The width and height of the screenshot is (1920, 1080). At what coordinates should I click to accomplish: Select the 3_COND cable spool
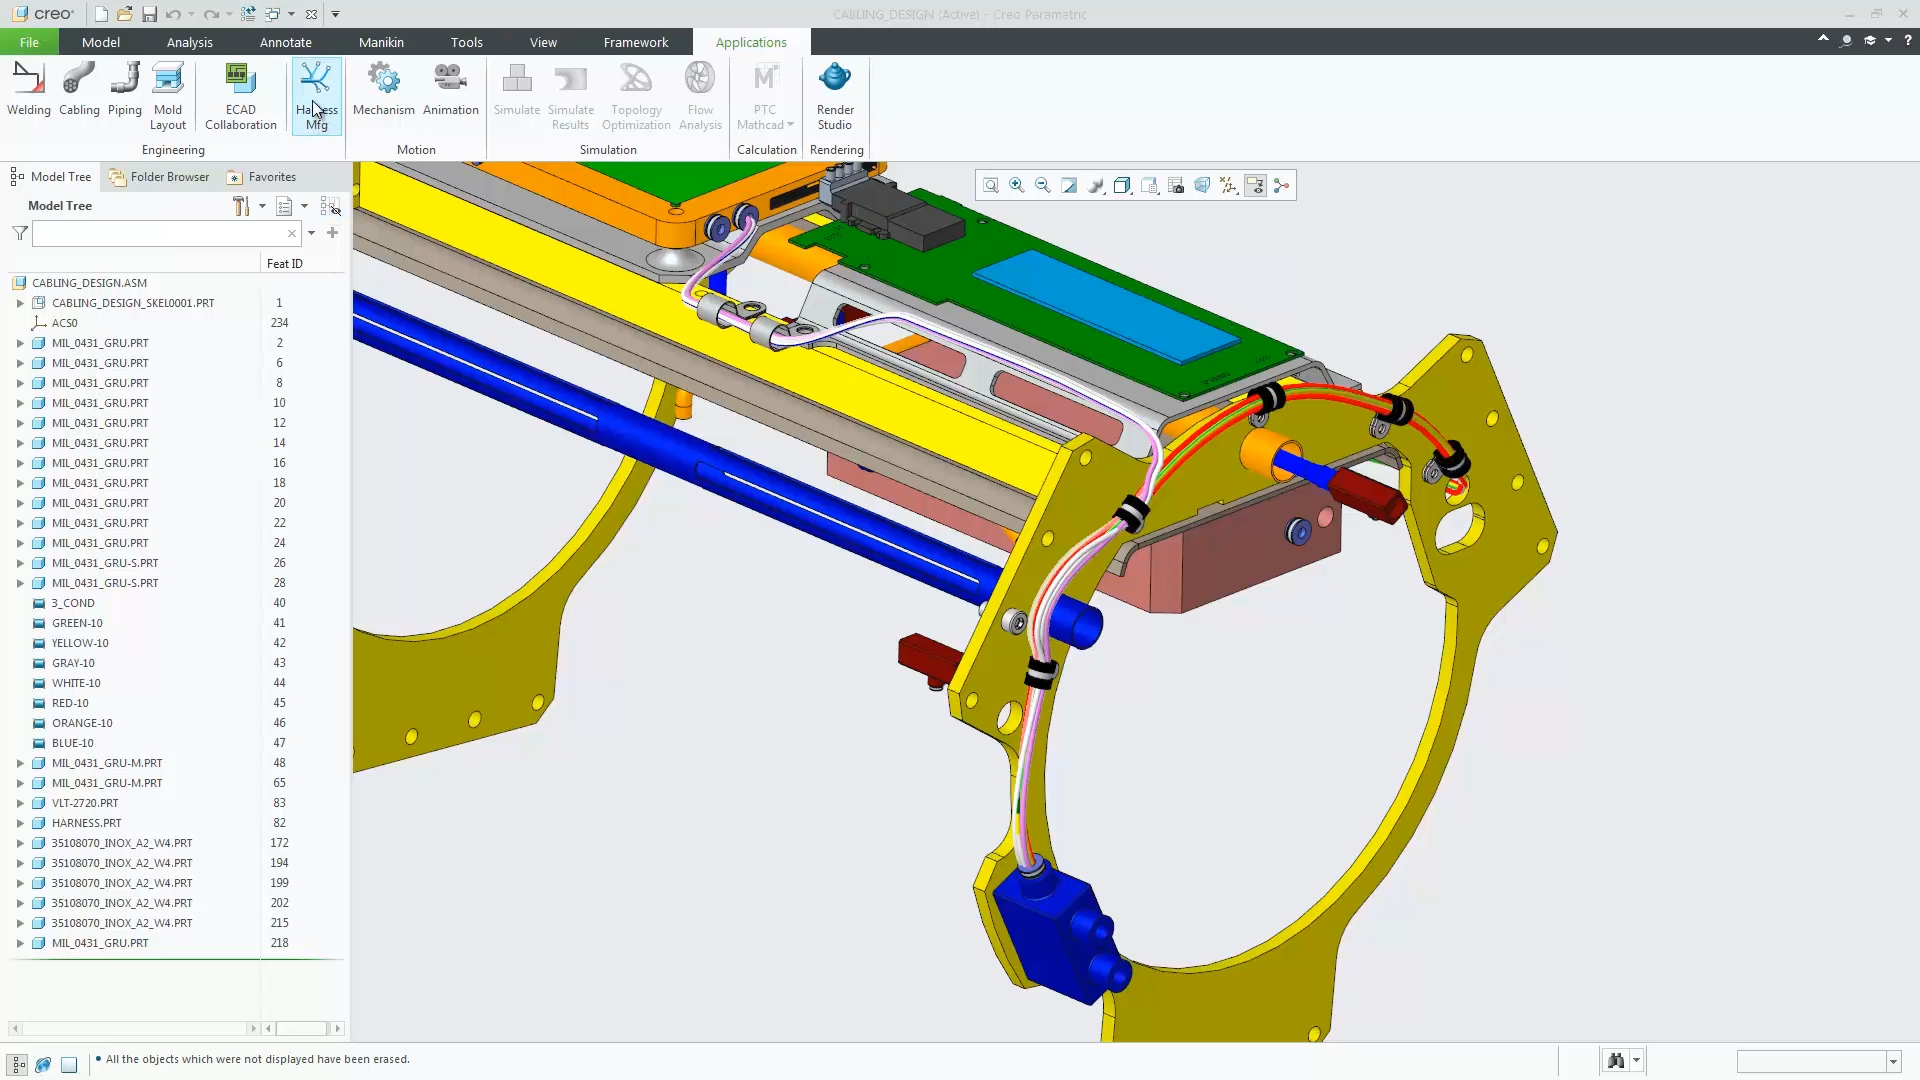[x=73, y=603]
